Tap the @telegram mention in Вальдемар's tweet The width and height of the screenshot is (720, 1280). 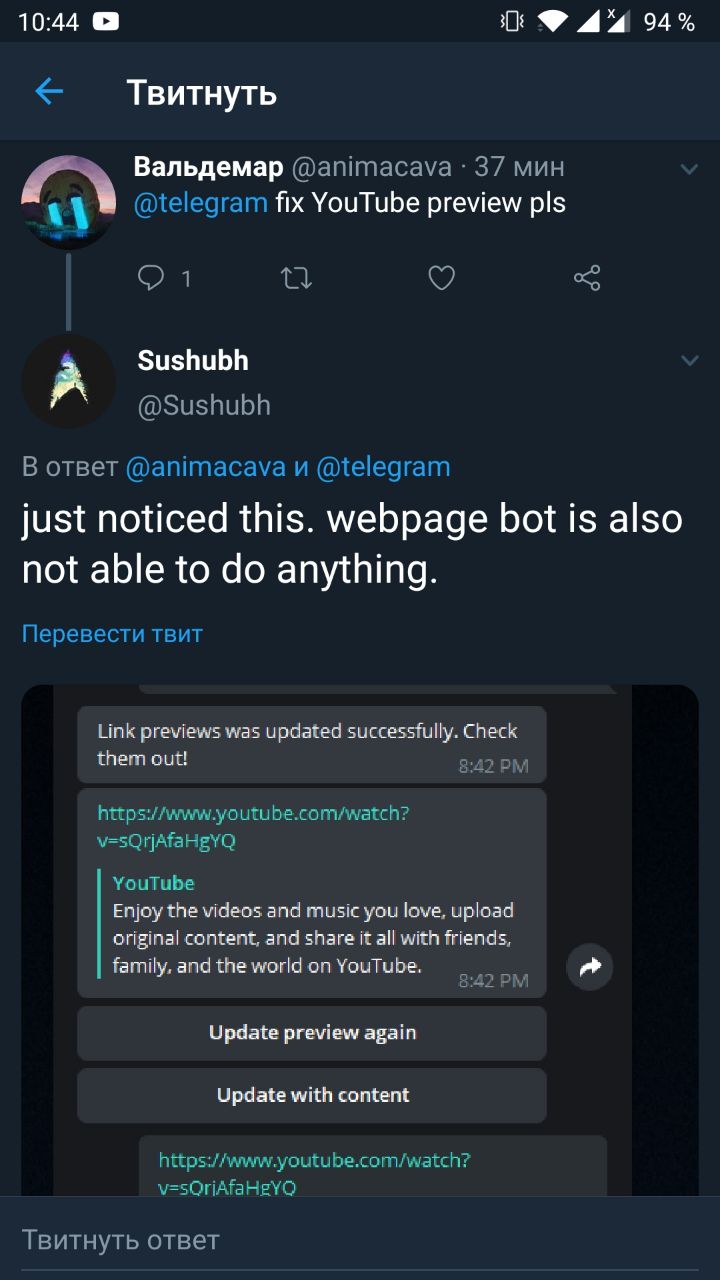(201, 203)
